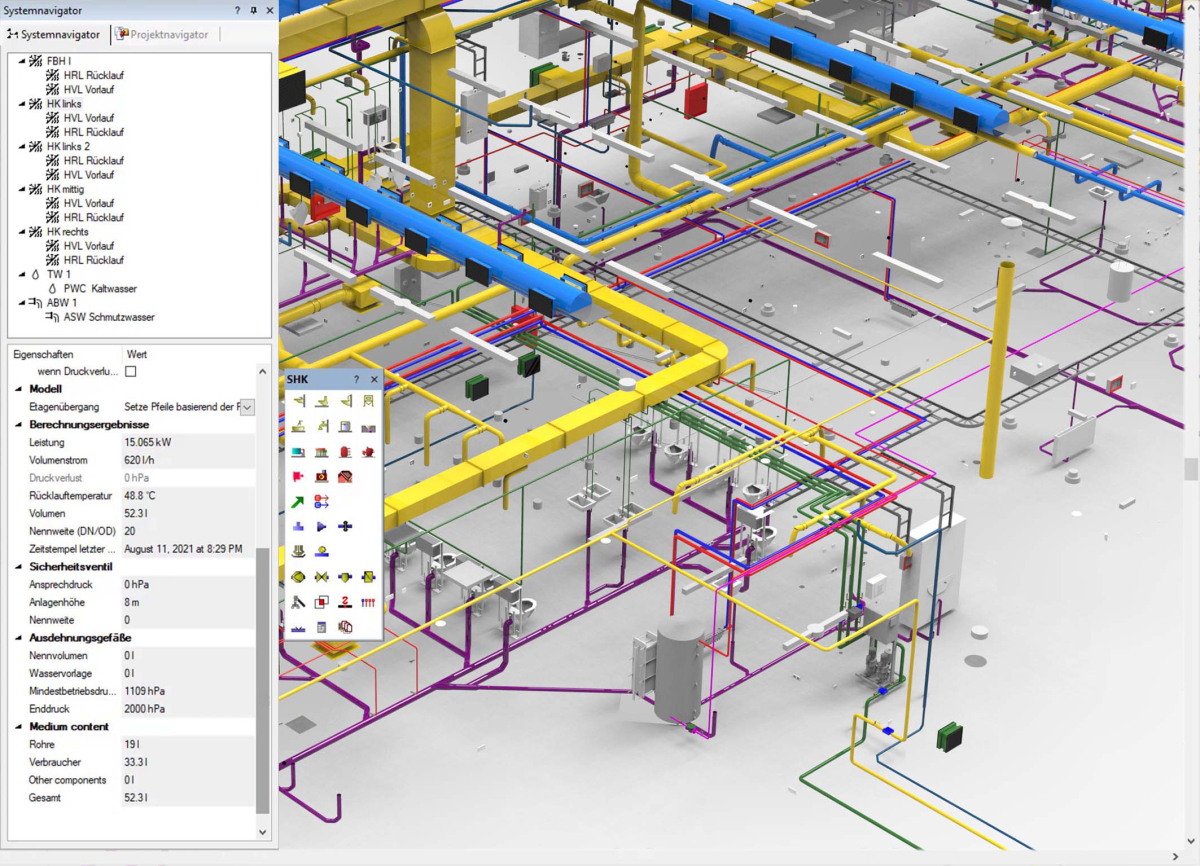Click the green arrow icon in SHK palette

point(298,502)
